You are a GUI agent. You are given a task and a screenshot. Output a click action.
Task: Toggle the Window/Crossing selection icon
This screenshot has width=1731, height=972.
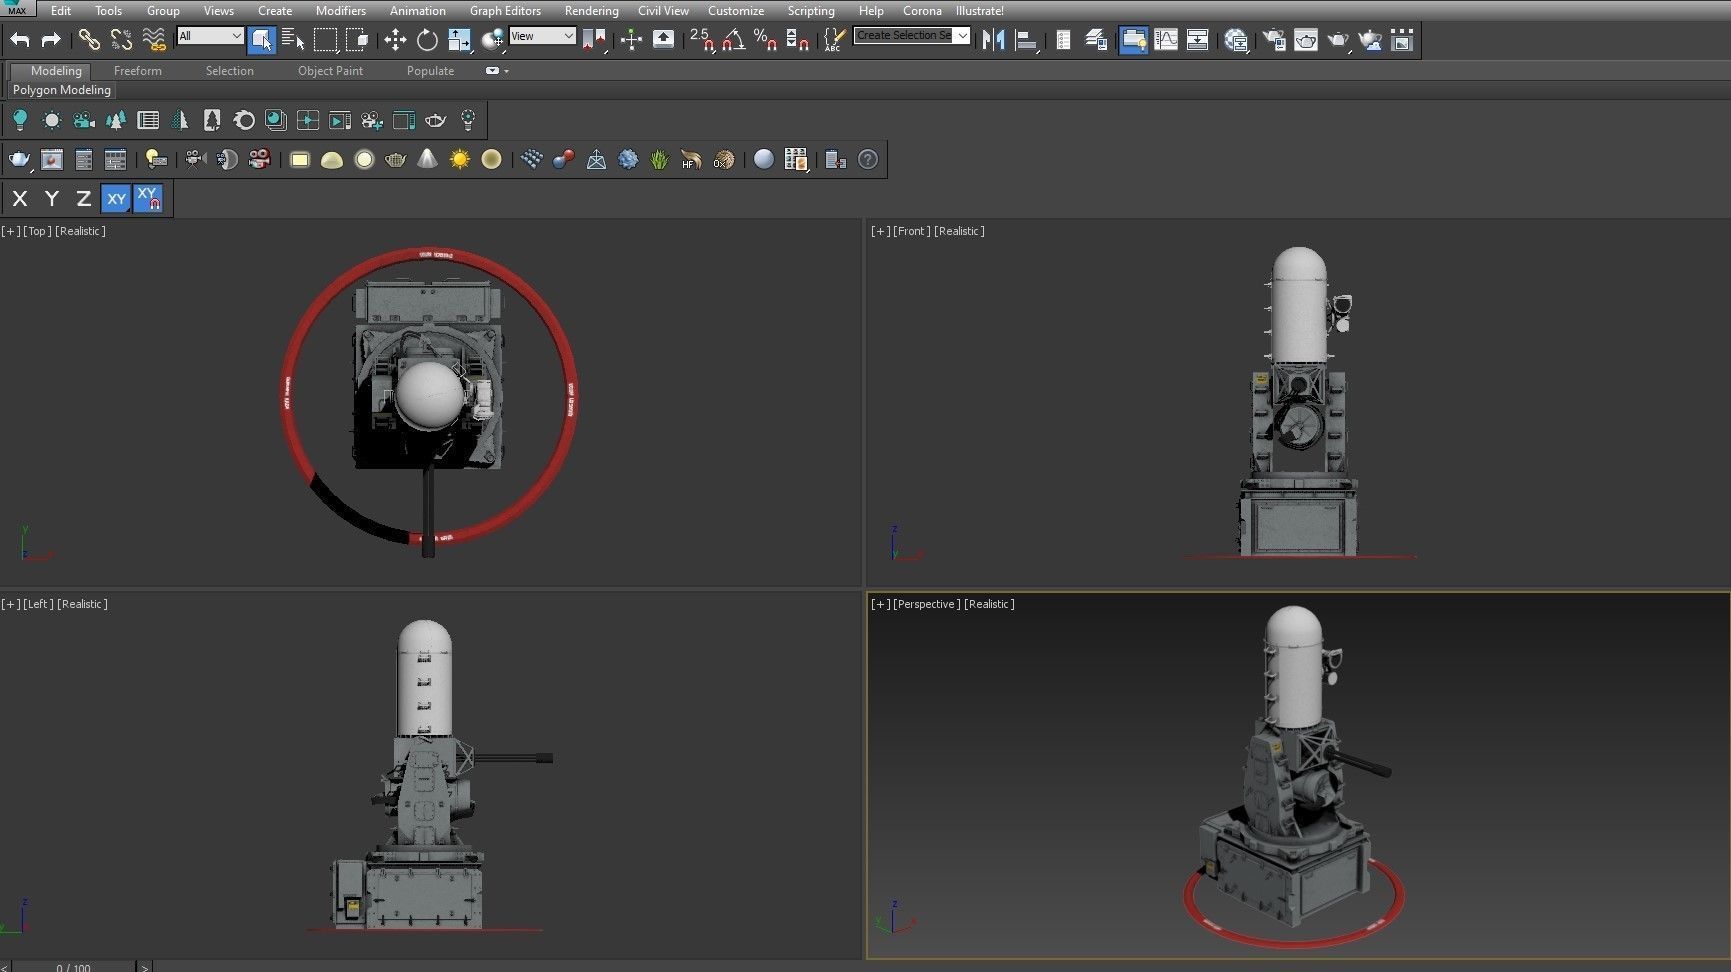(357, 40)
